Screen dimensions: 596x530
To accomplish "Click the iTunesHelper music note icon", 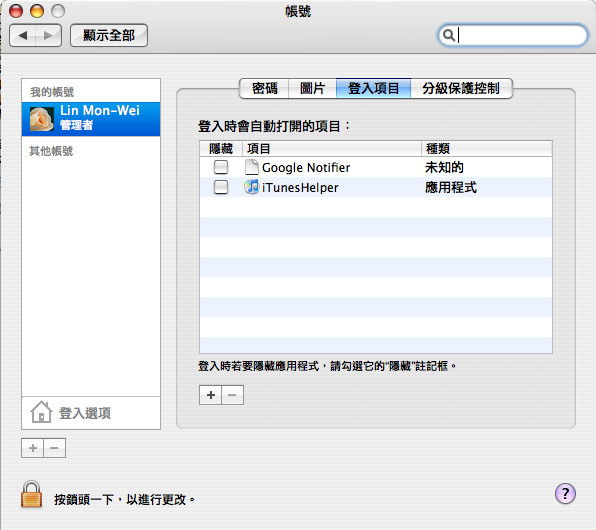I will click(x=252, y=187).
